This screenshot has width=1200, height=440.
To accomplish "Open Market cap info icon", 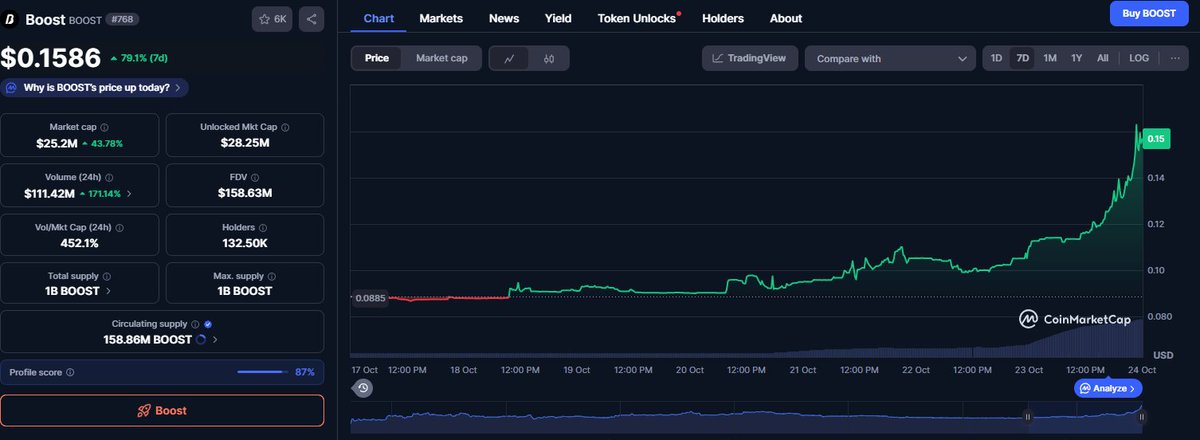I will (x=106, y=128).
